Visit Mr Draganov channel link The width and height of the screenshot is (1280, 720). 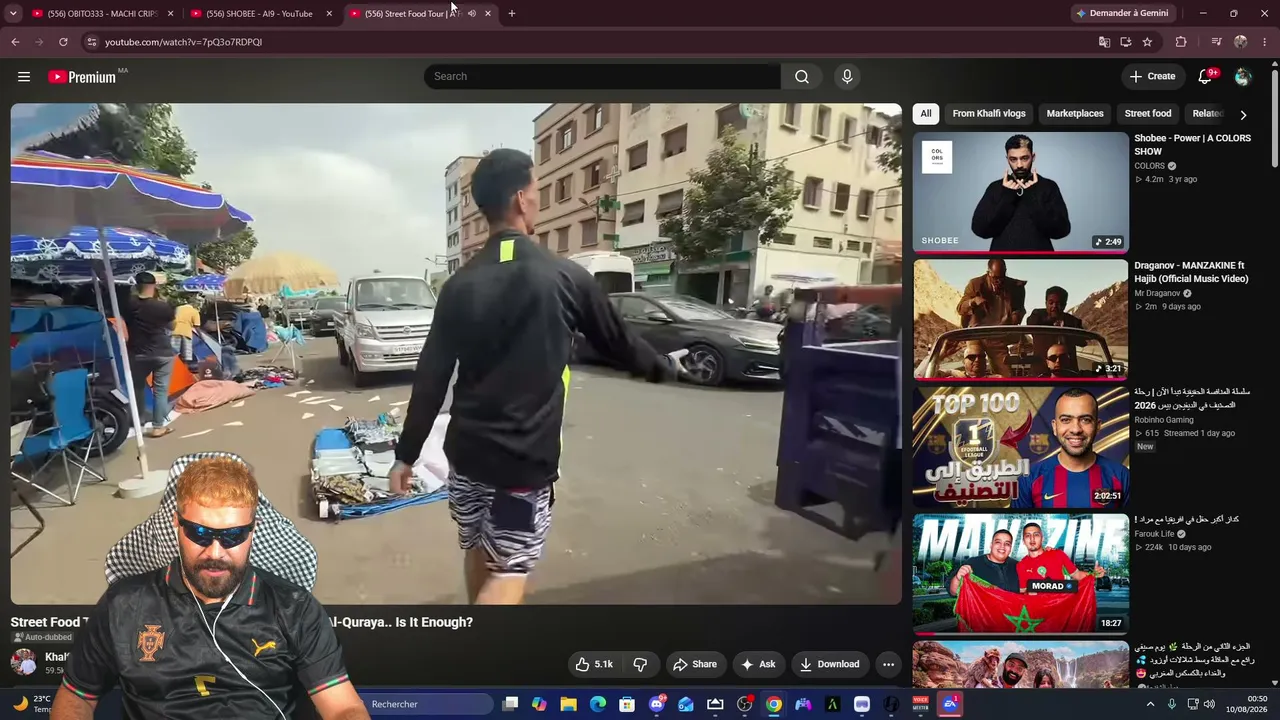(x=1157, y=294)
